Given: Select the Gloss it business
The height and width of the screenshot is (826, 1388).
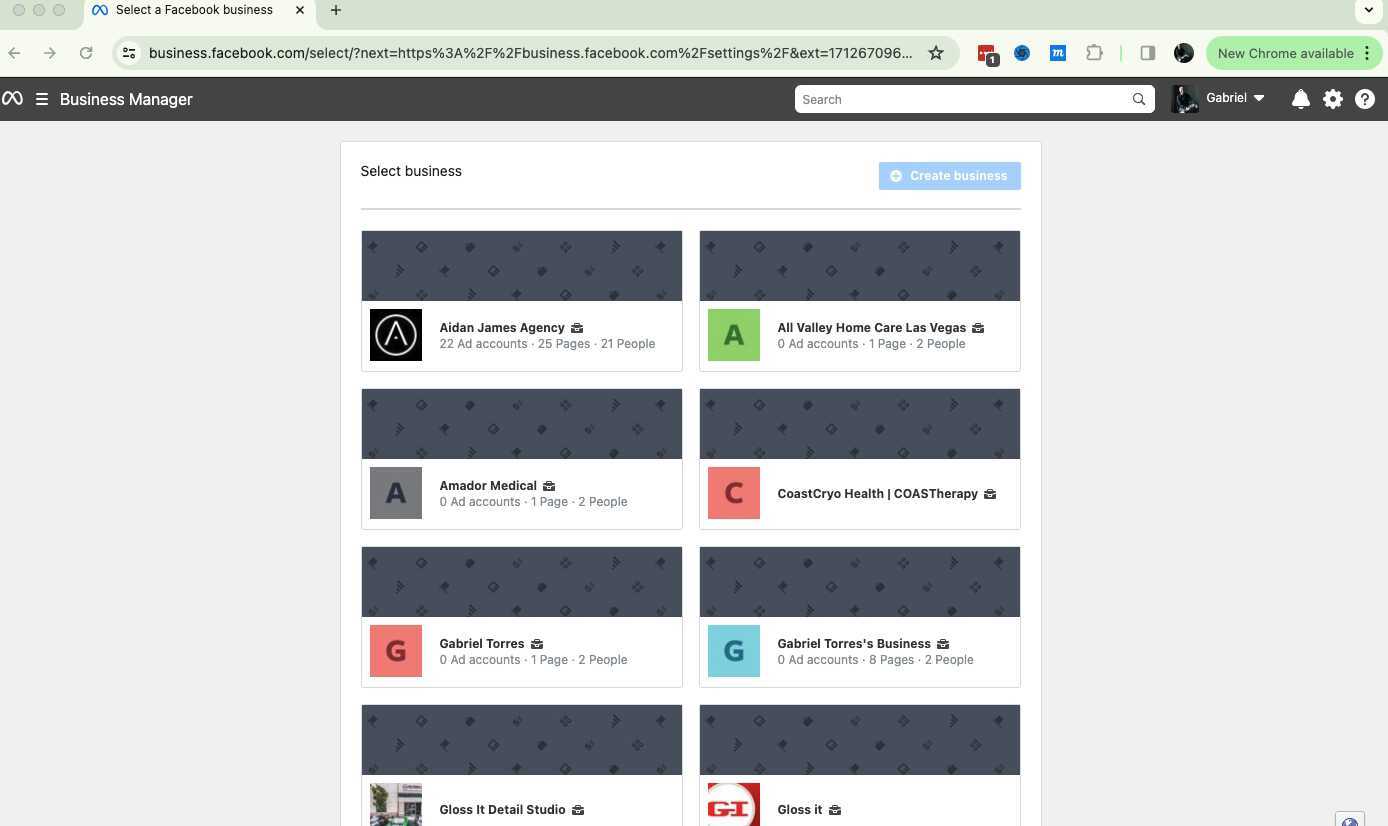Looking at the screenshot, I should 800,810.
